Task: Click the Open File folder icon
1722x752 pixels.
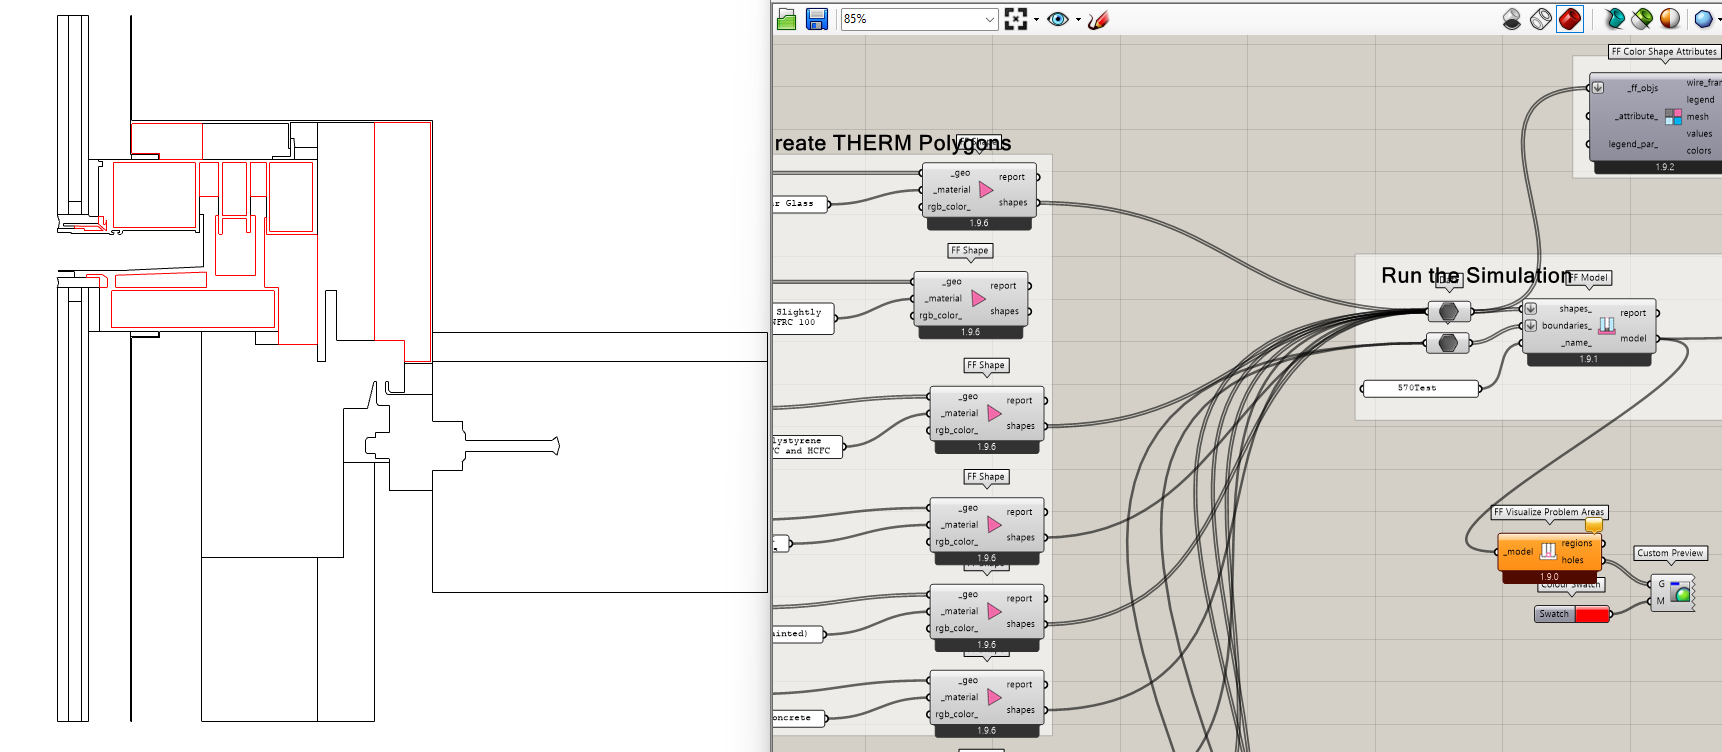Action: coord(786,19)
